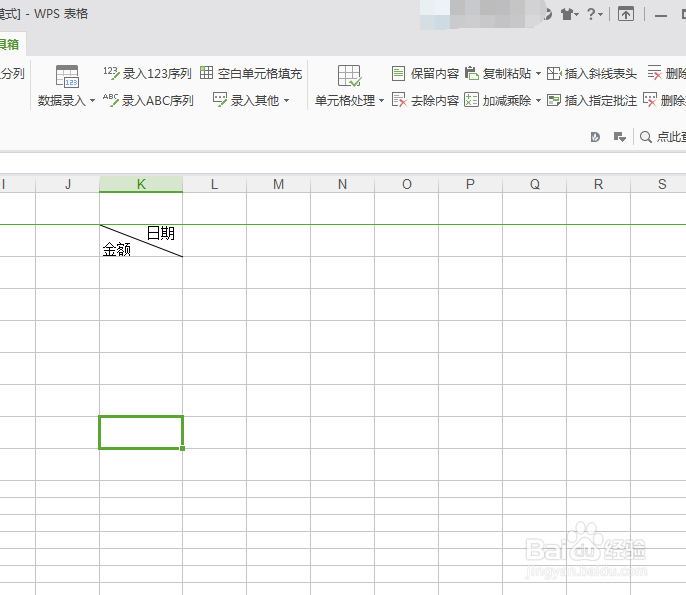Viewport: 686px width, 595px height.
Task: Select column M header
Action: 279,184
